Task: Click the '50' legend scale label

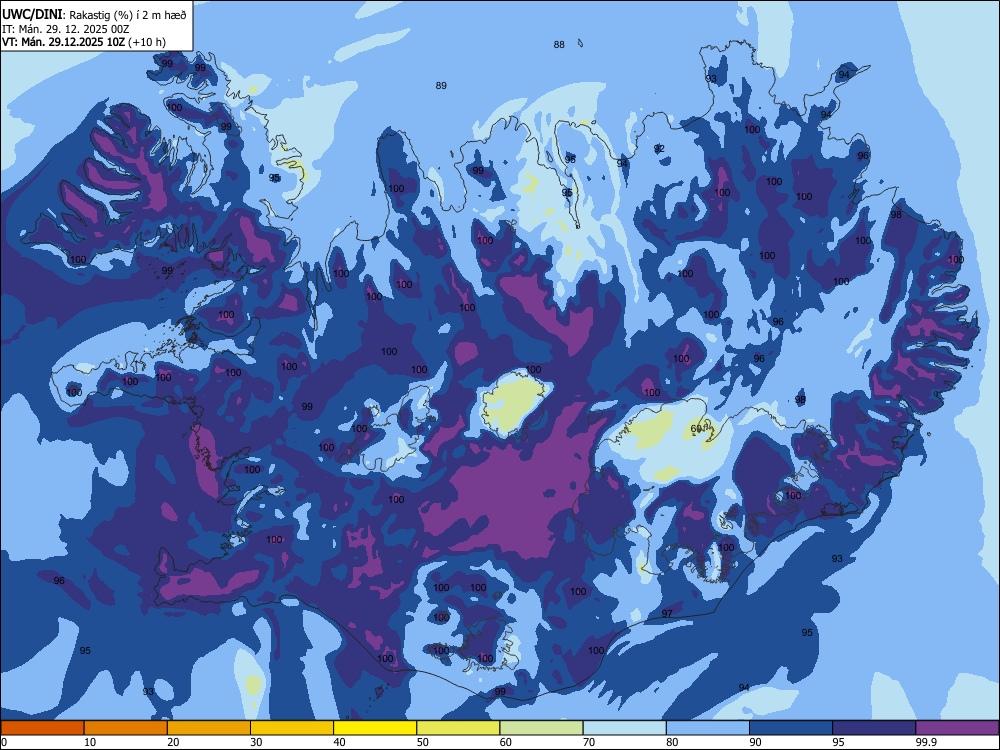Action: pyautogui.click(x=422, y=742)
